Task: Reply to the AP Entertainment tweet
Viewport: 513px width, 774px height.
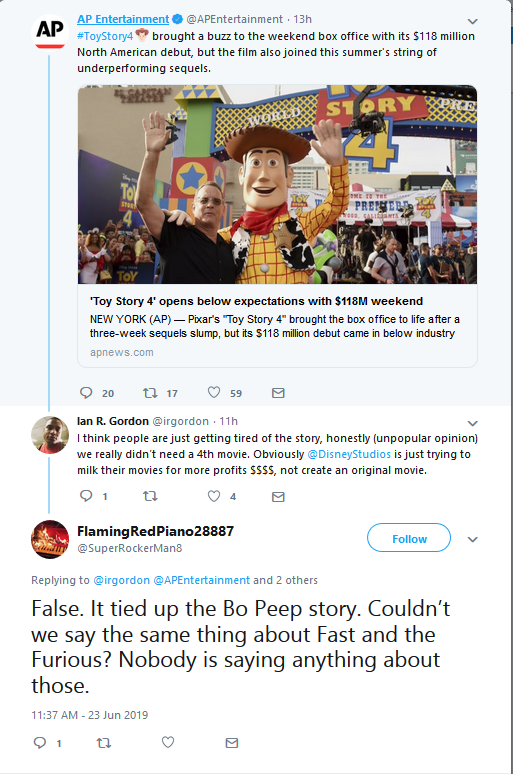Action: 86,393
